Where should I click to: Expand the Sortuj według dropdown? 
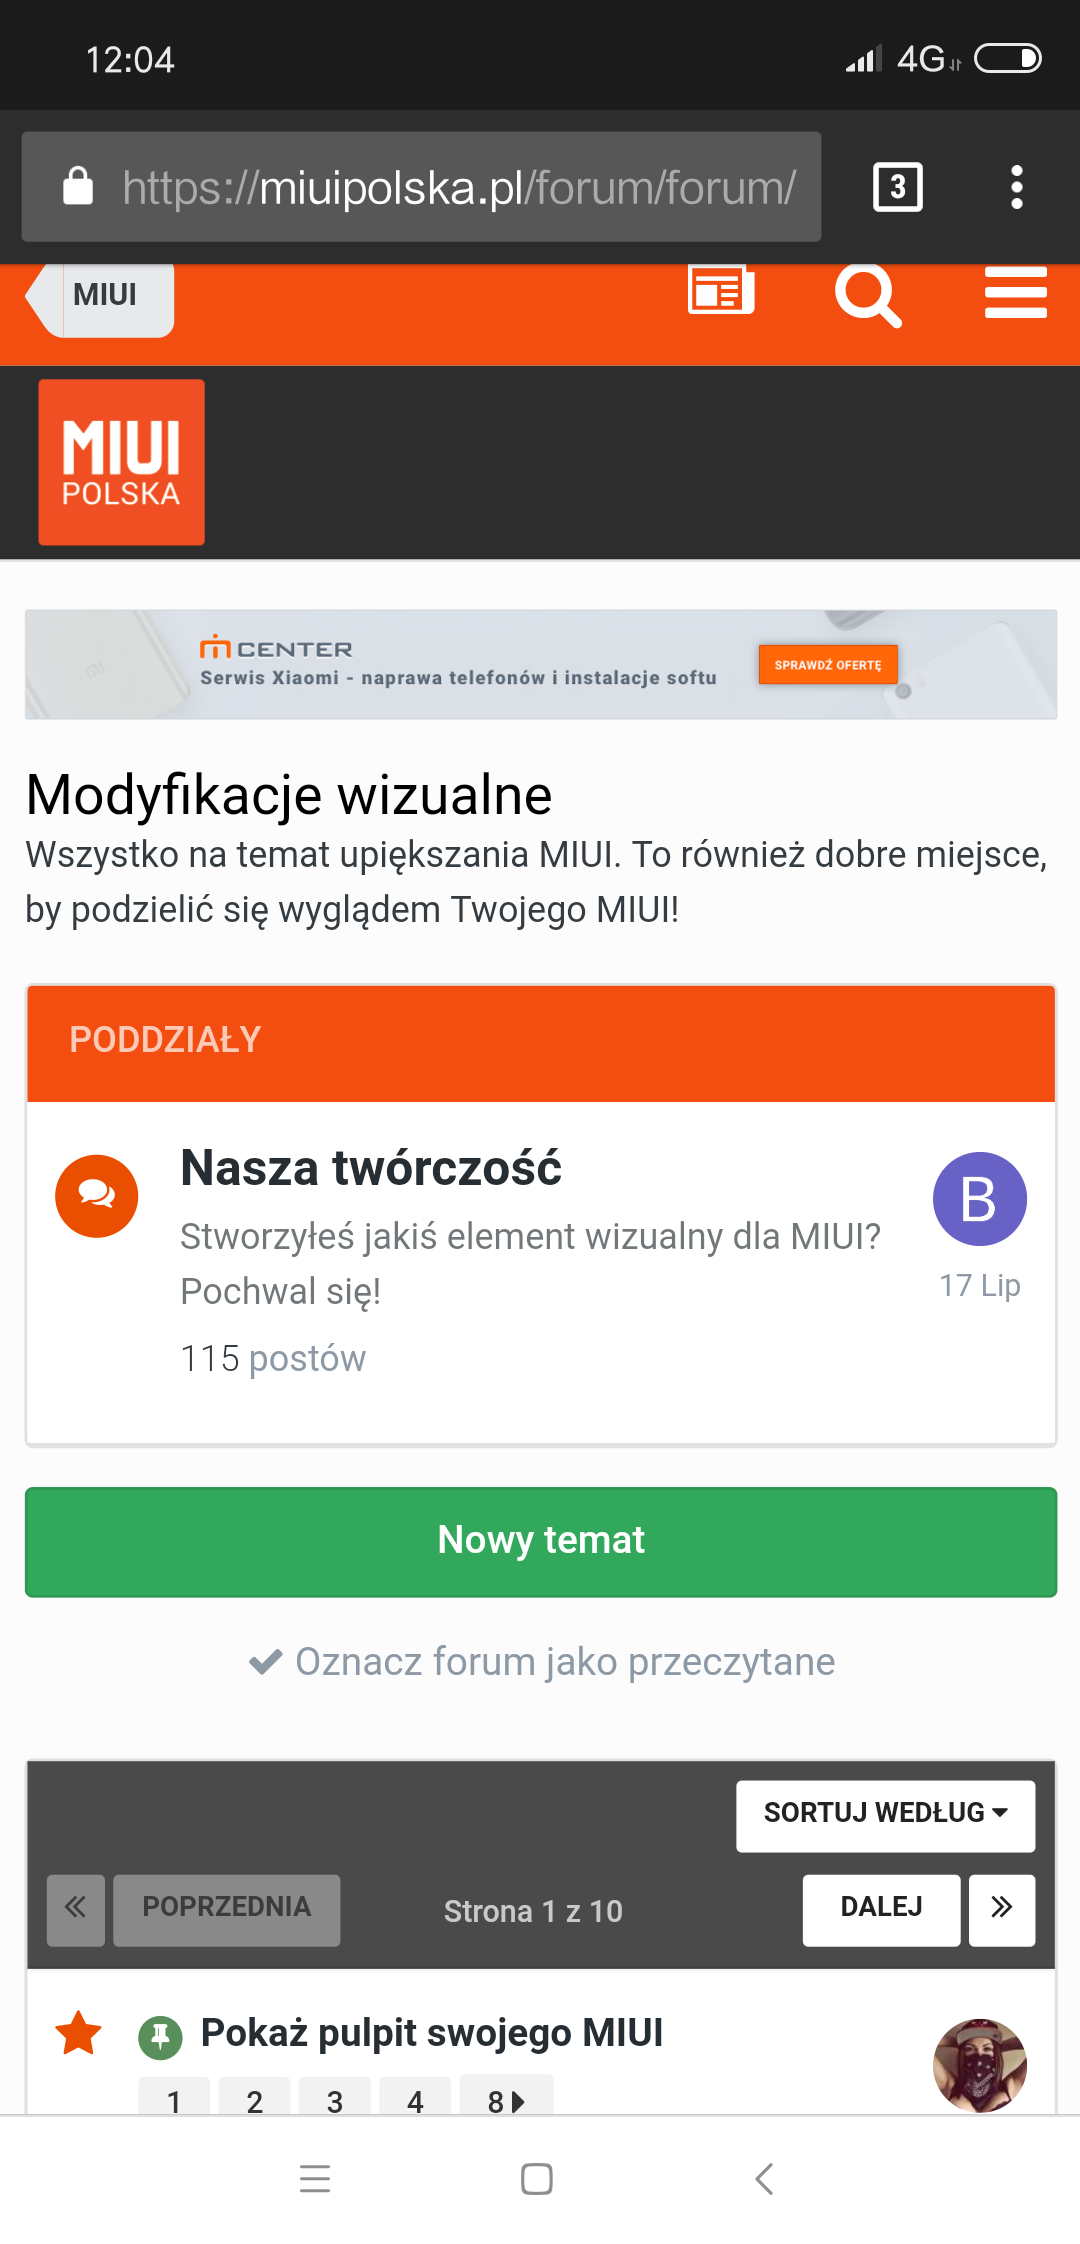click(885, 1814)
